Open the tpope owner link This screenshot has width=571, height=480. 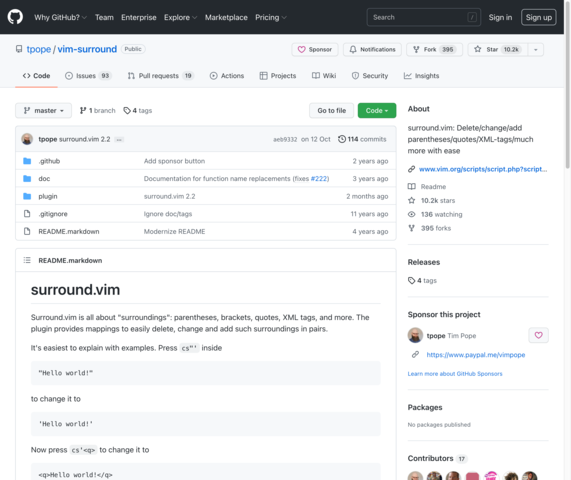[39, 49]
